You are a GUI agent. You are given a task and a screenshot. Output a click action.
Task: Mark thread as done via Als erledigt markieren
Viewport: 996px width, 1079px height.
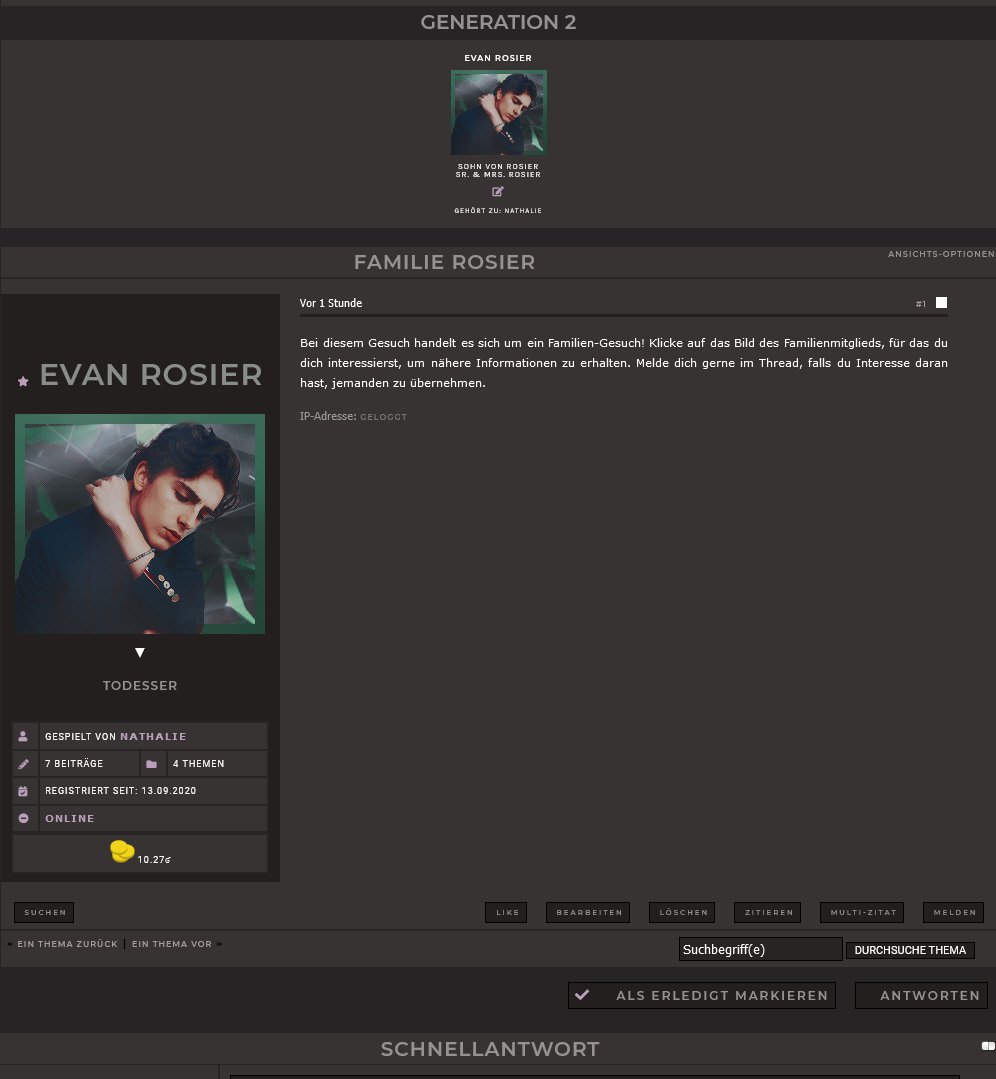pos(701,995)
